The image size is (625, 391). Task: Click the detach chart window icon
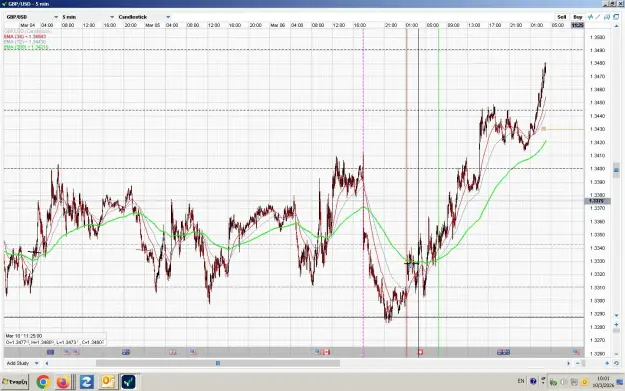616,17
